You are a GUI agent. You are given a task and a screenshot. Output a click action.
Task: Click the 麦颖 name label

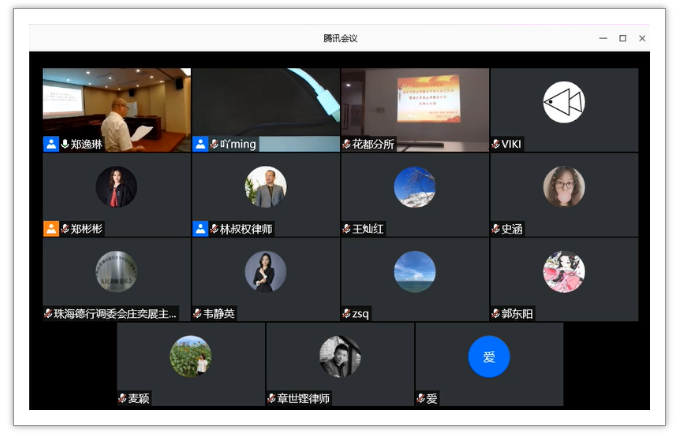click(x=139, y=398)
